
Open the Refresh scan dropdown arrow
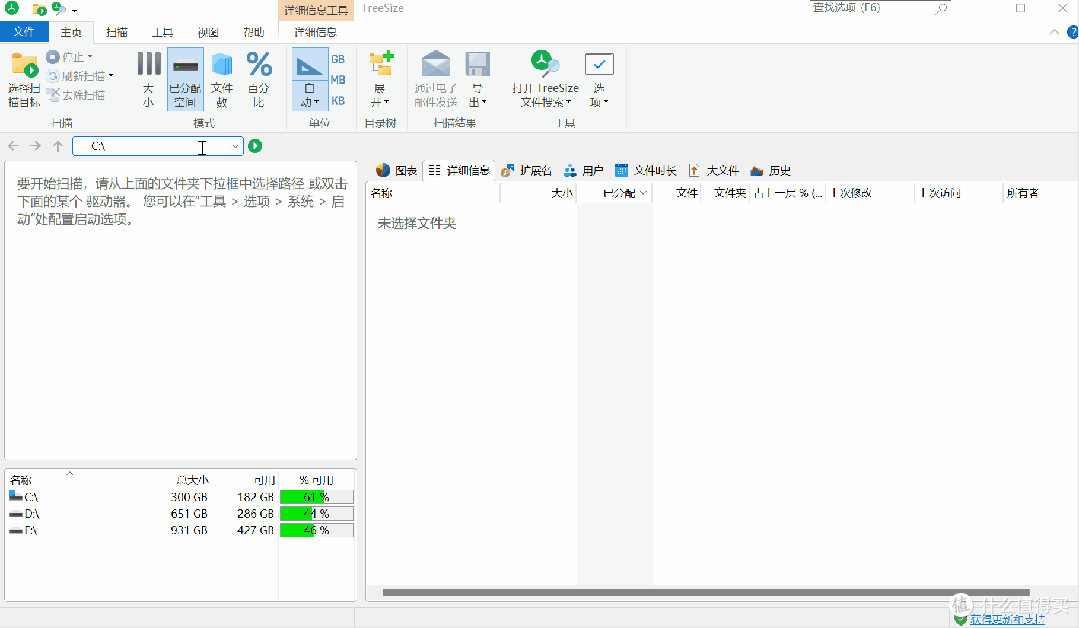coord(111,76)
